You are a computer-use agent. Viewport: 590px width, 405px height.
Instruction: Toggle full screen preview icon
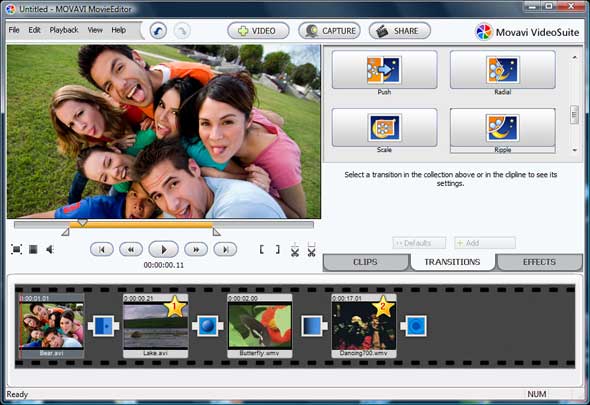pos(17,249)
